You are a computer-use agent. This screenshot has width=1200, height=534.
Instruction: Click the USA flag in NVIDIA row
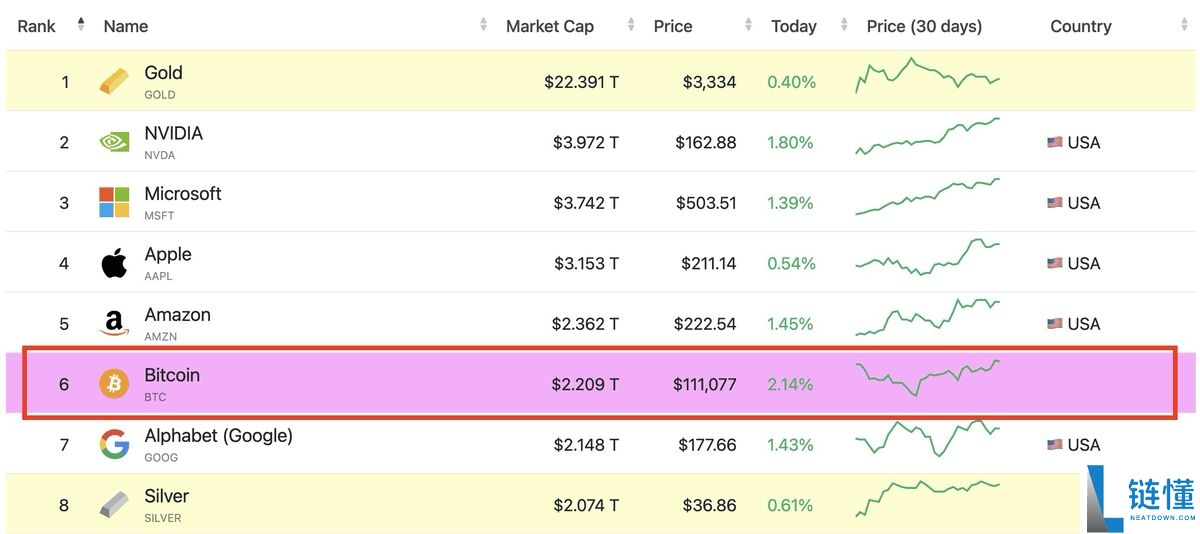click(x=1055, y=142)
